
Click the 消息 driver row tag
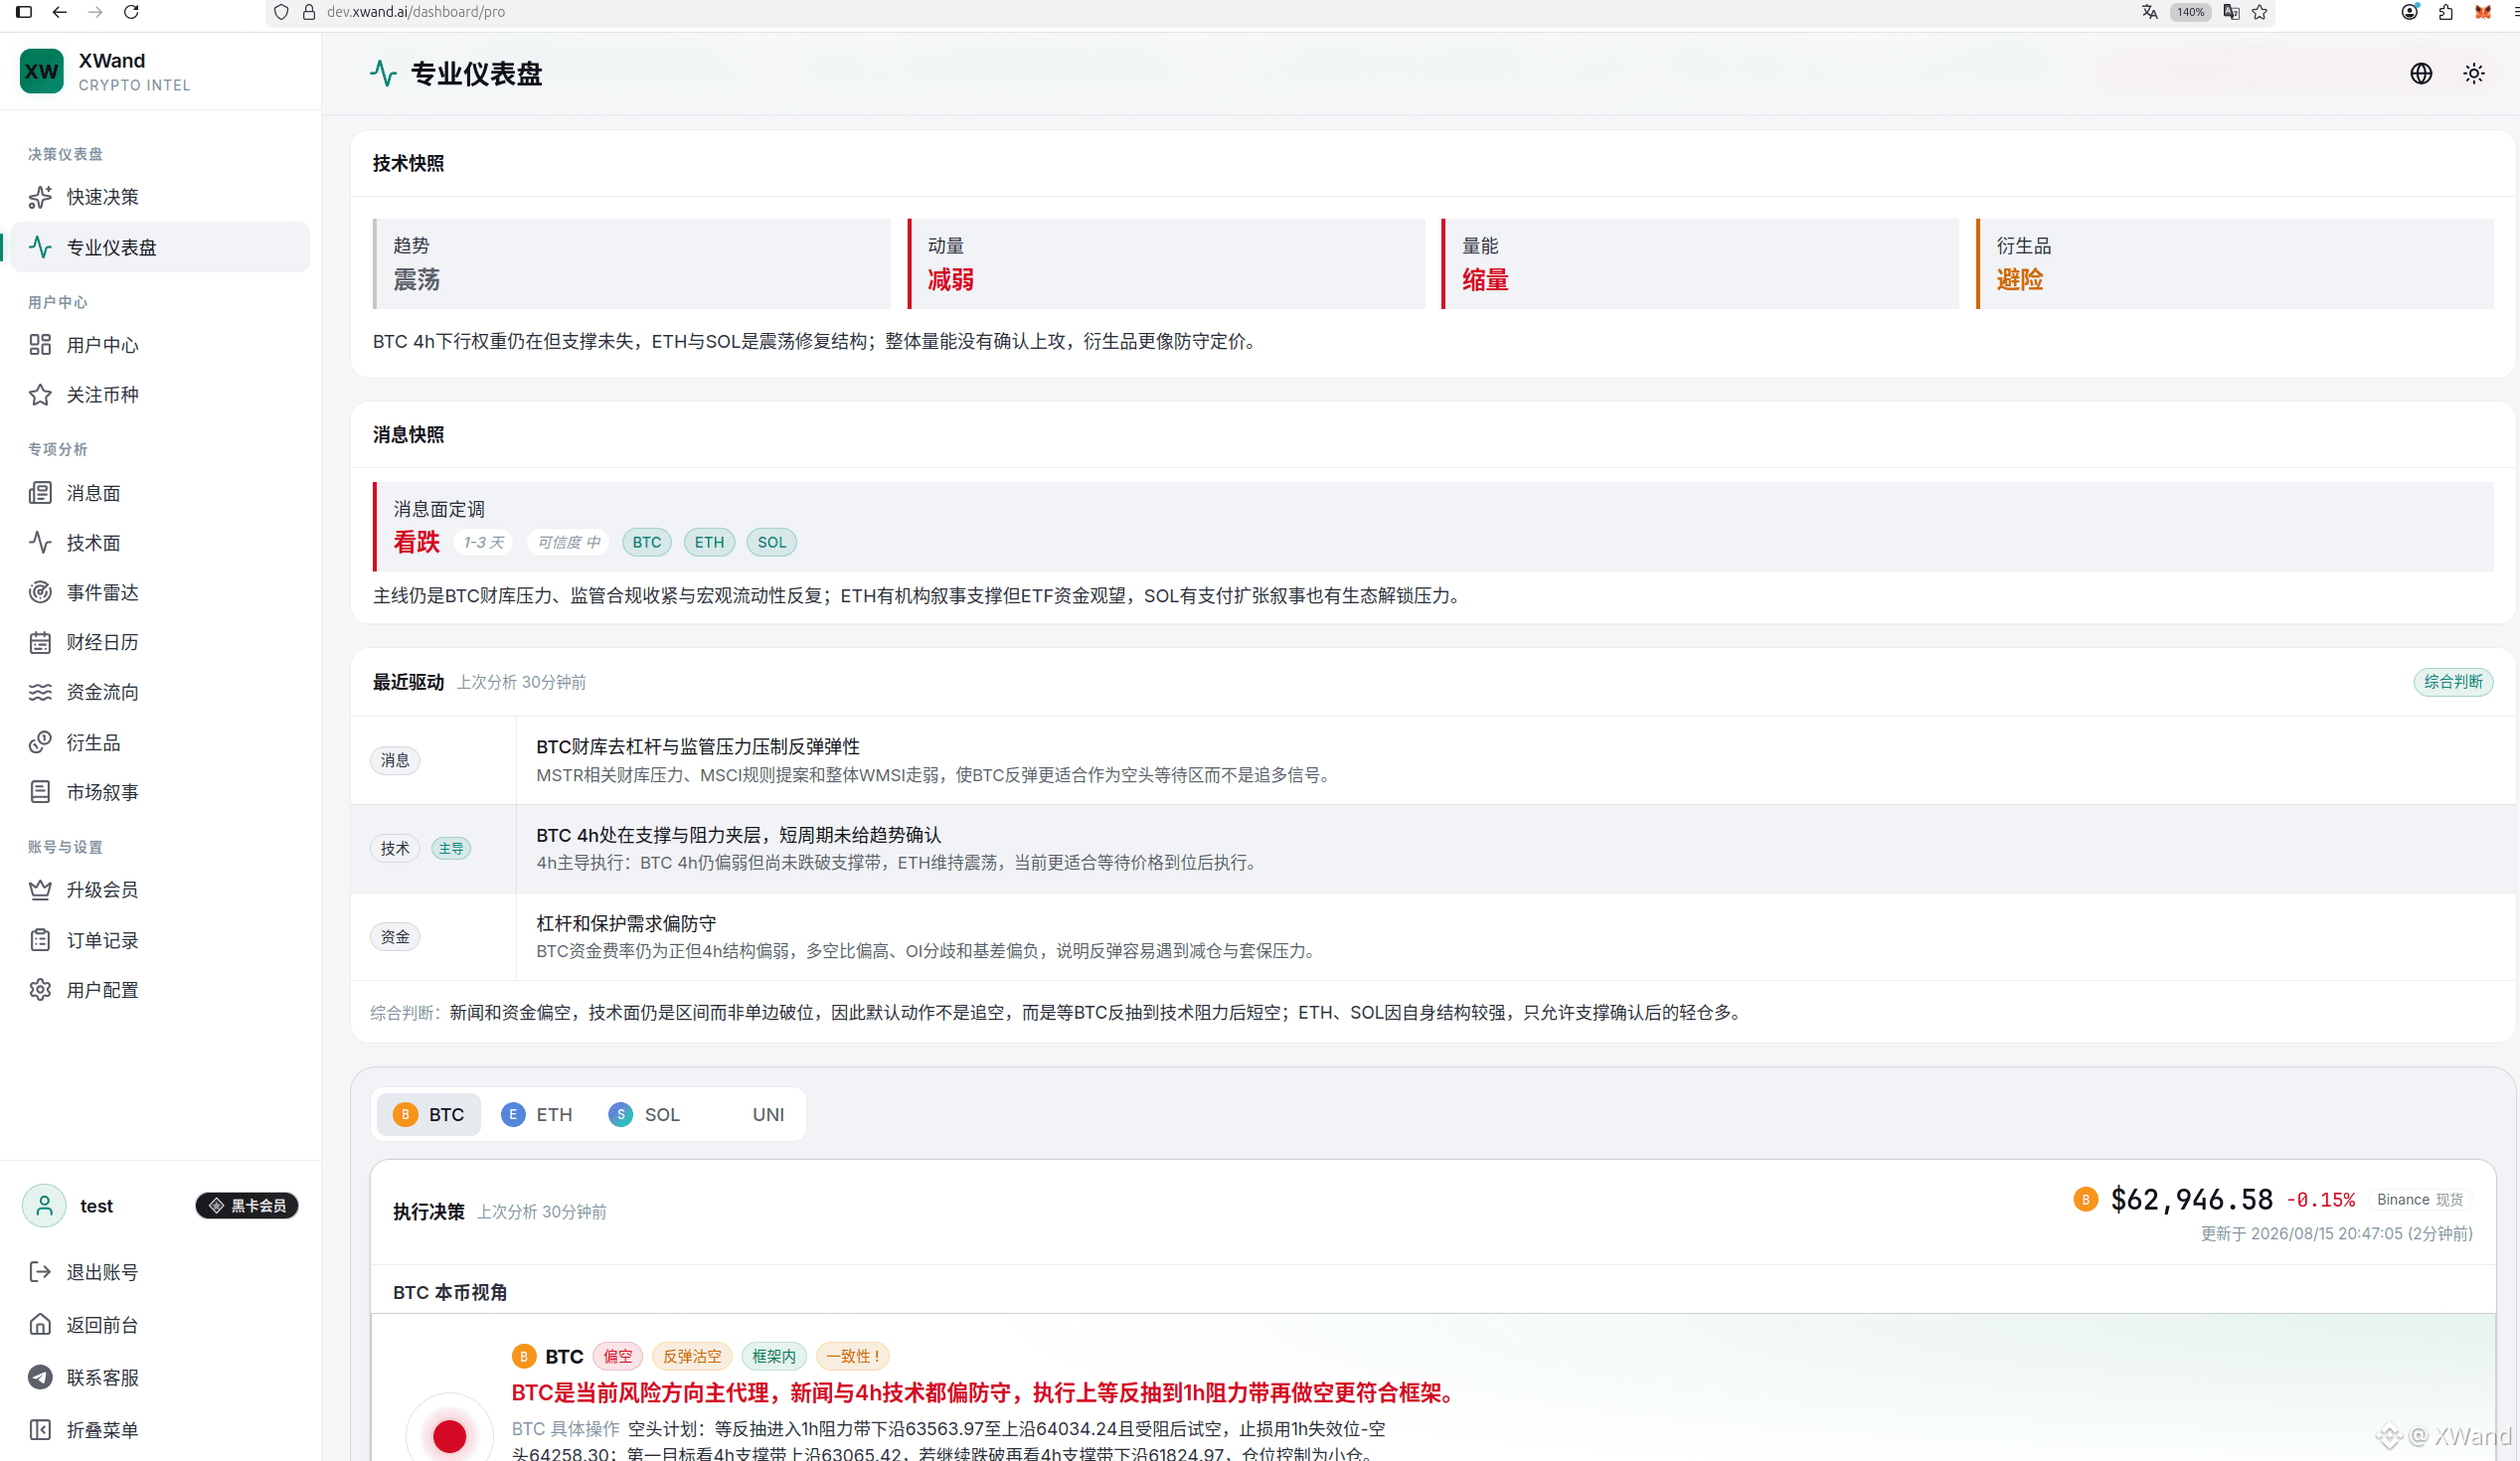(x=395, y=761)
